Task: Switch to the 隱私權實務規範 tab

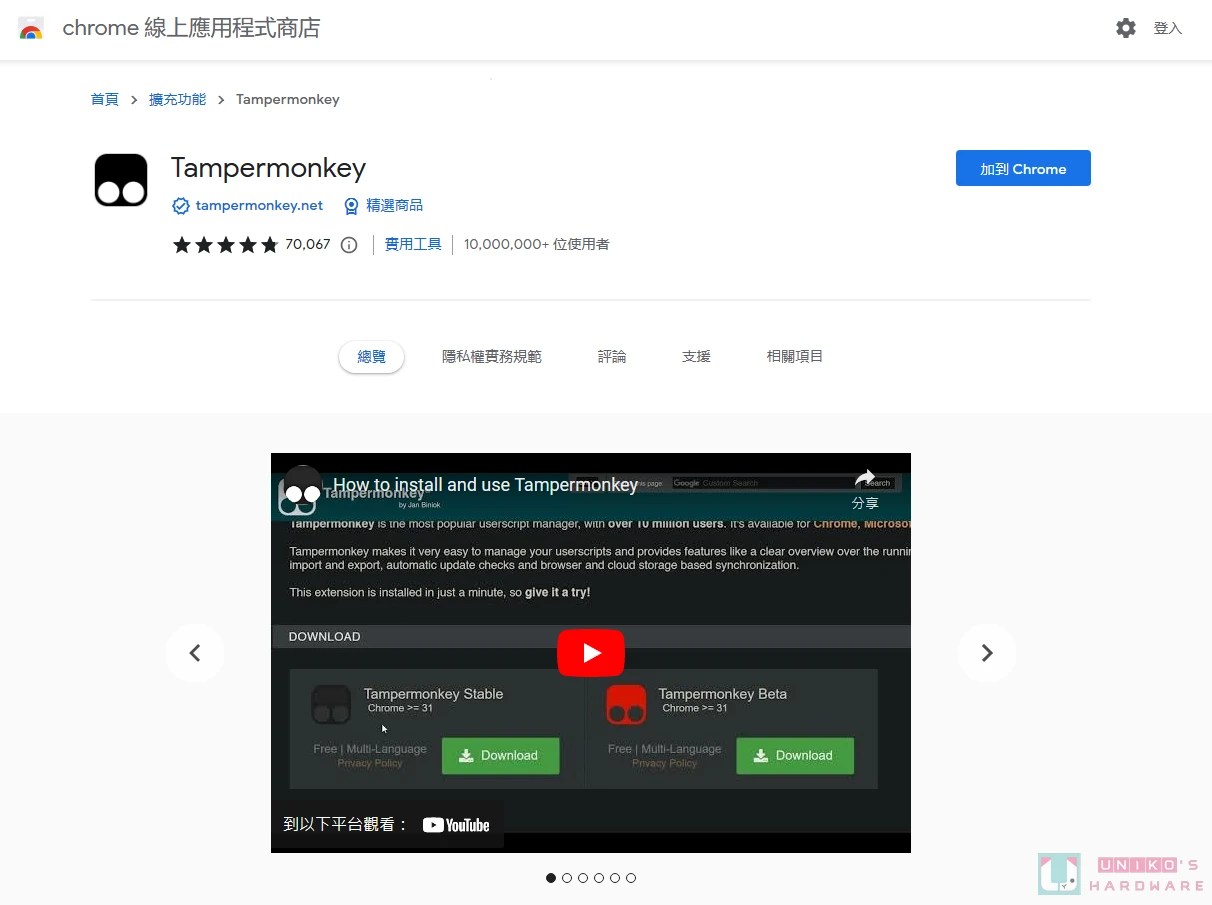Action: (492, 357)
